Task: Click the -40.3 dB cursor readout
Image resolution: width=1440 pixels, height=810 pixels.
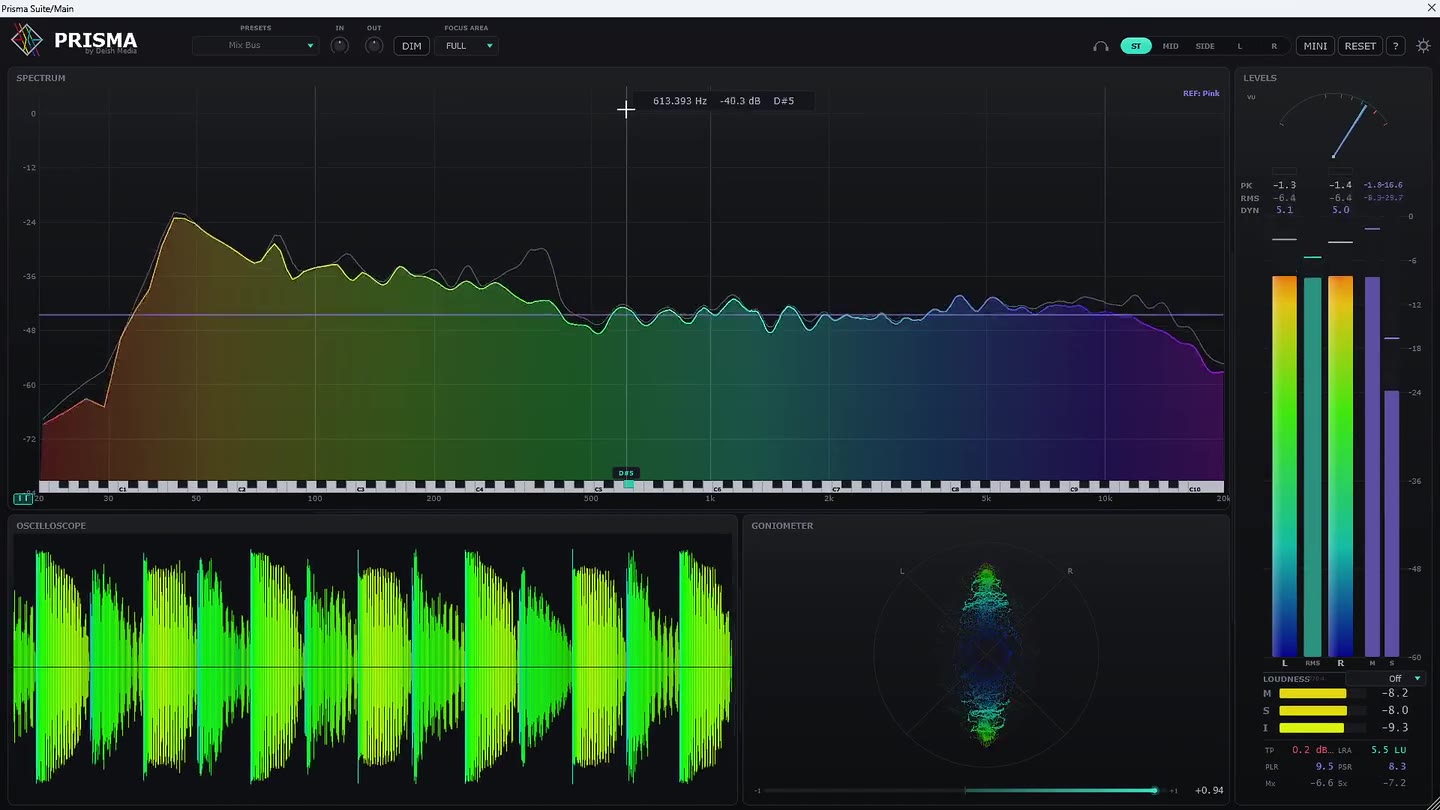Action: click(x=740, y=101)
